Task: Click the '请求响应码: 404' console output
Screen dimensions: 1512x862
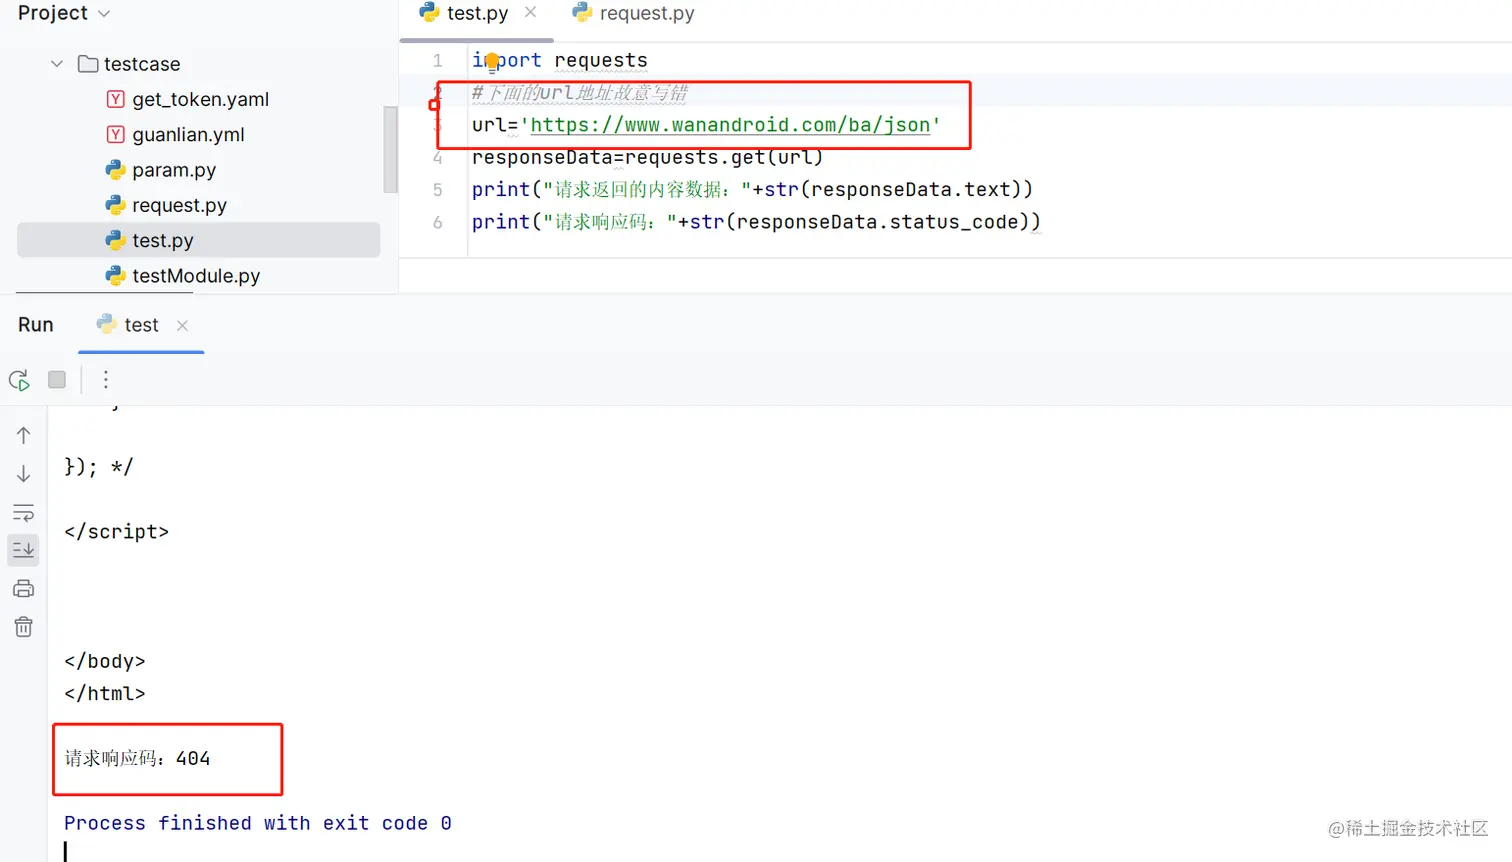Action: pos(138,759)
